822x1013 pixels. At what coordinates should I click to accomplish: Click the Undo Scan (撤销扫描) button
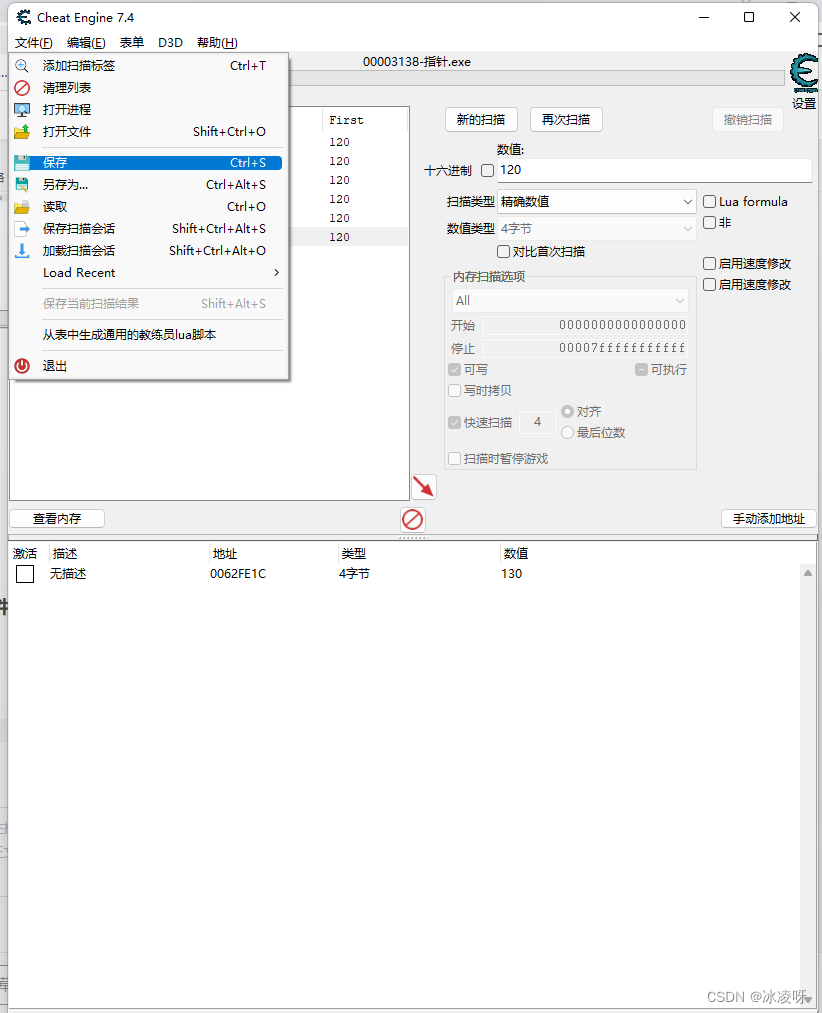tap(748, 120)
